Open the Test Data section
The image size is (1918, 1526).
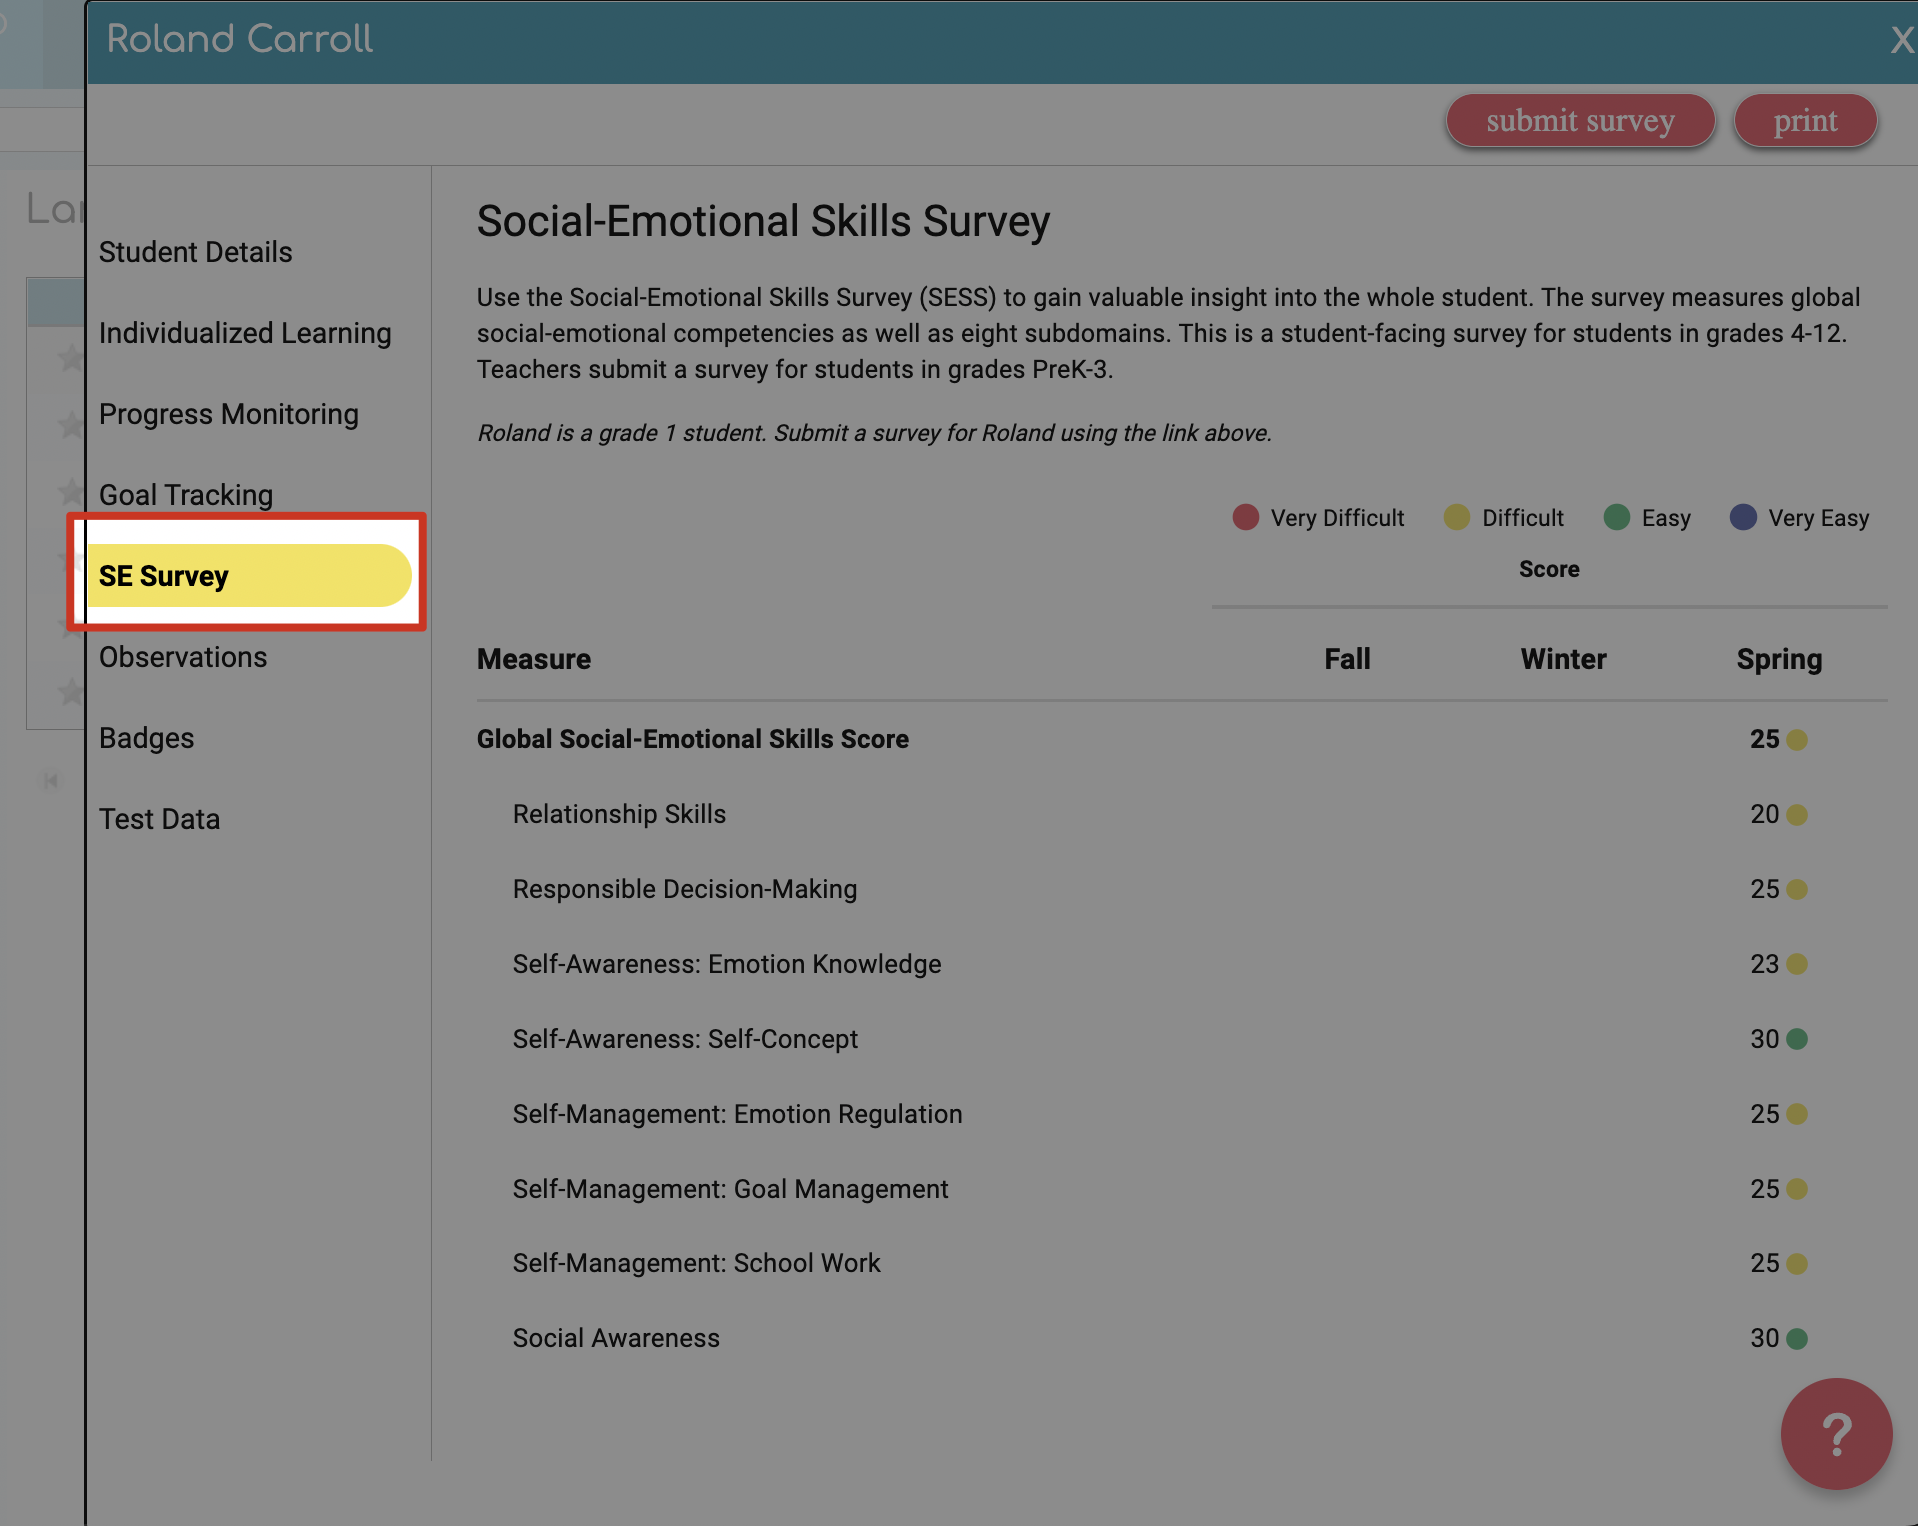[159, 818]
